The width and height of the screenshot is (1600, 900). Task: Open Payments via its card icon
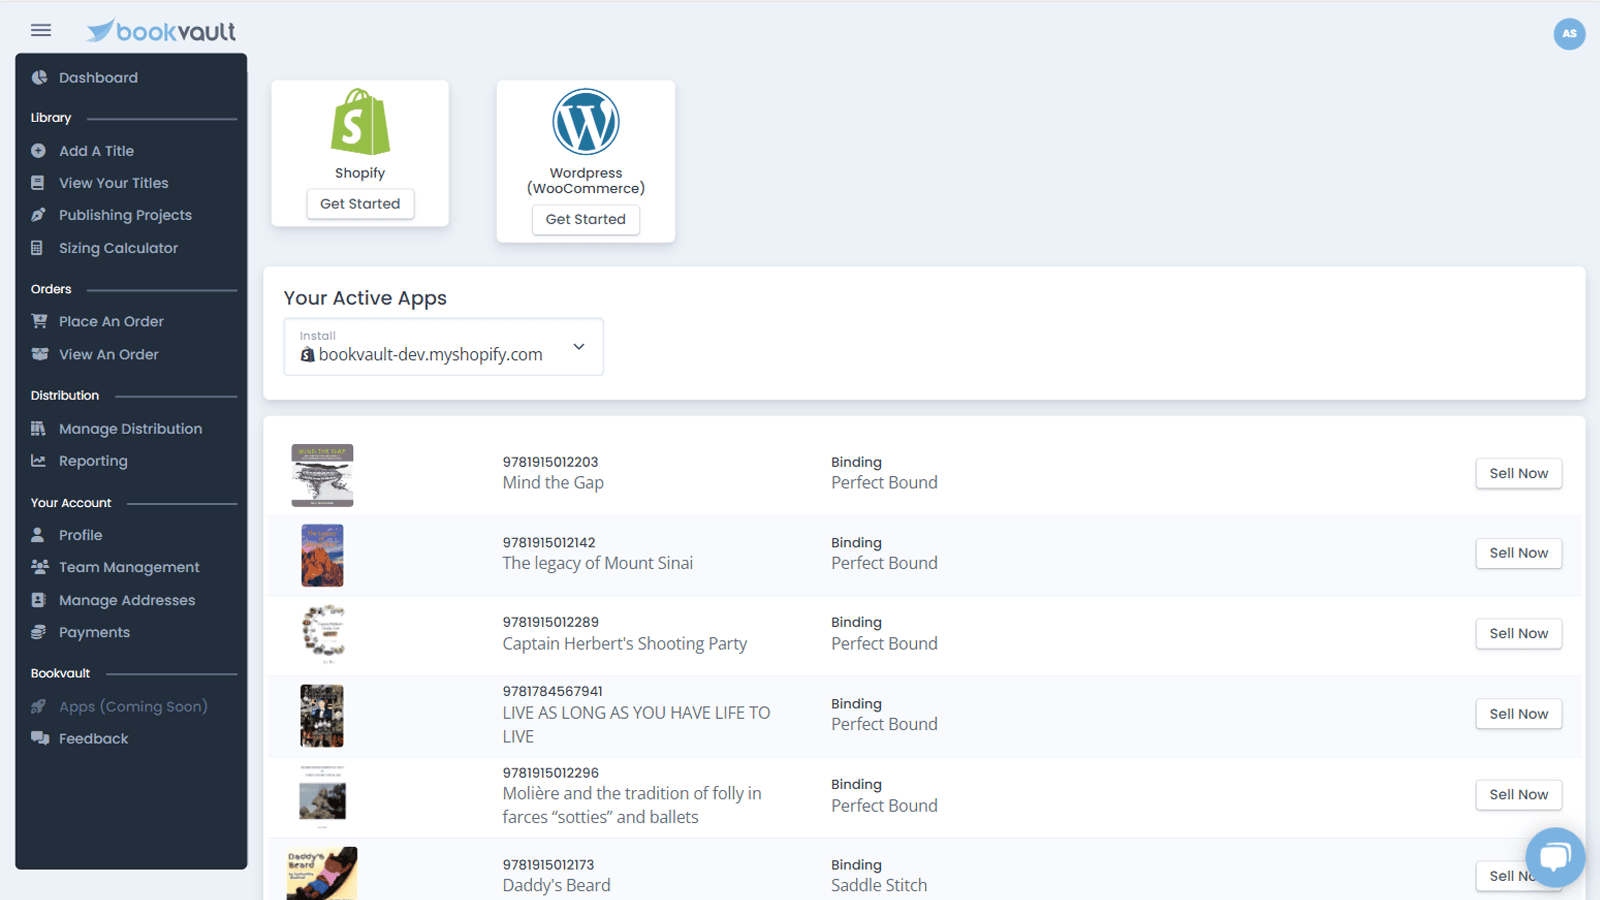pyautogui.click(x=40, y=632)
